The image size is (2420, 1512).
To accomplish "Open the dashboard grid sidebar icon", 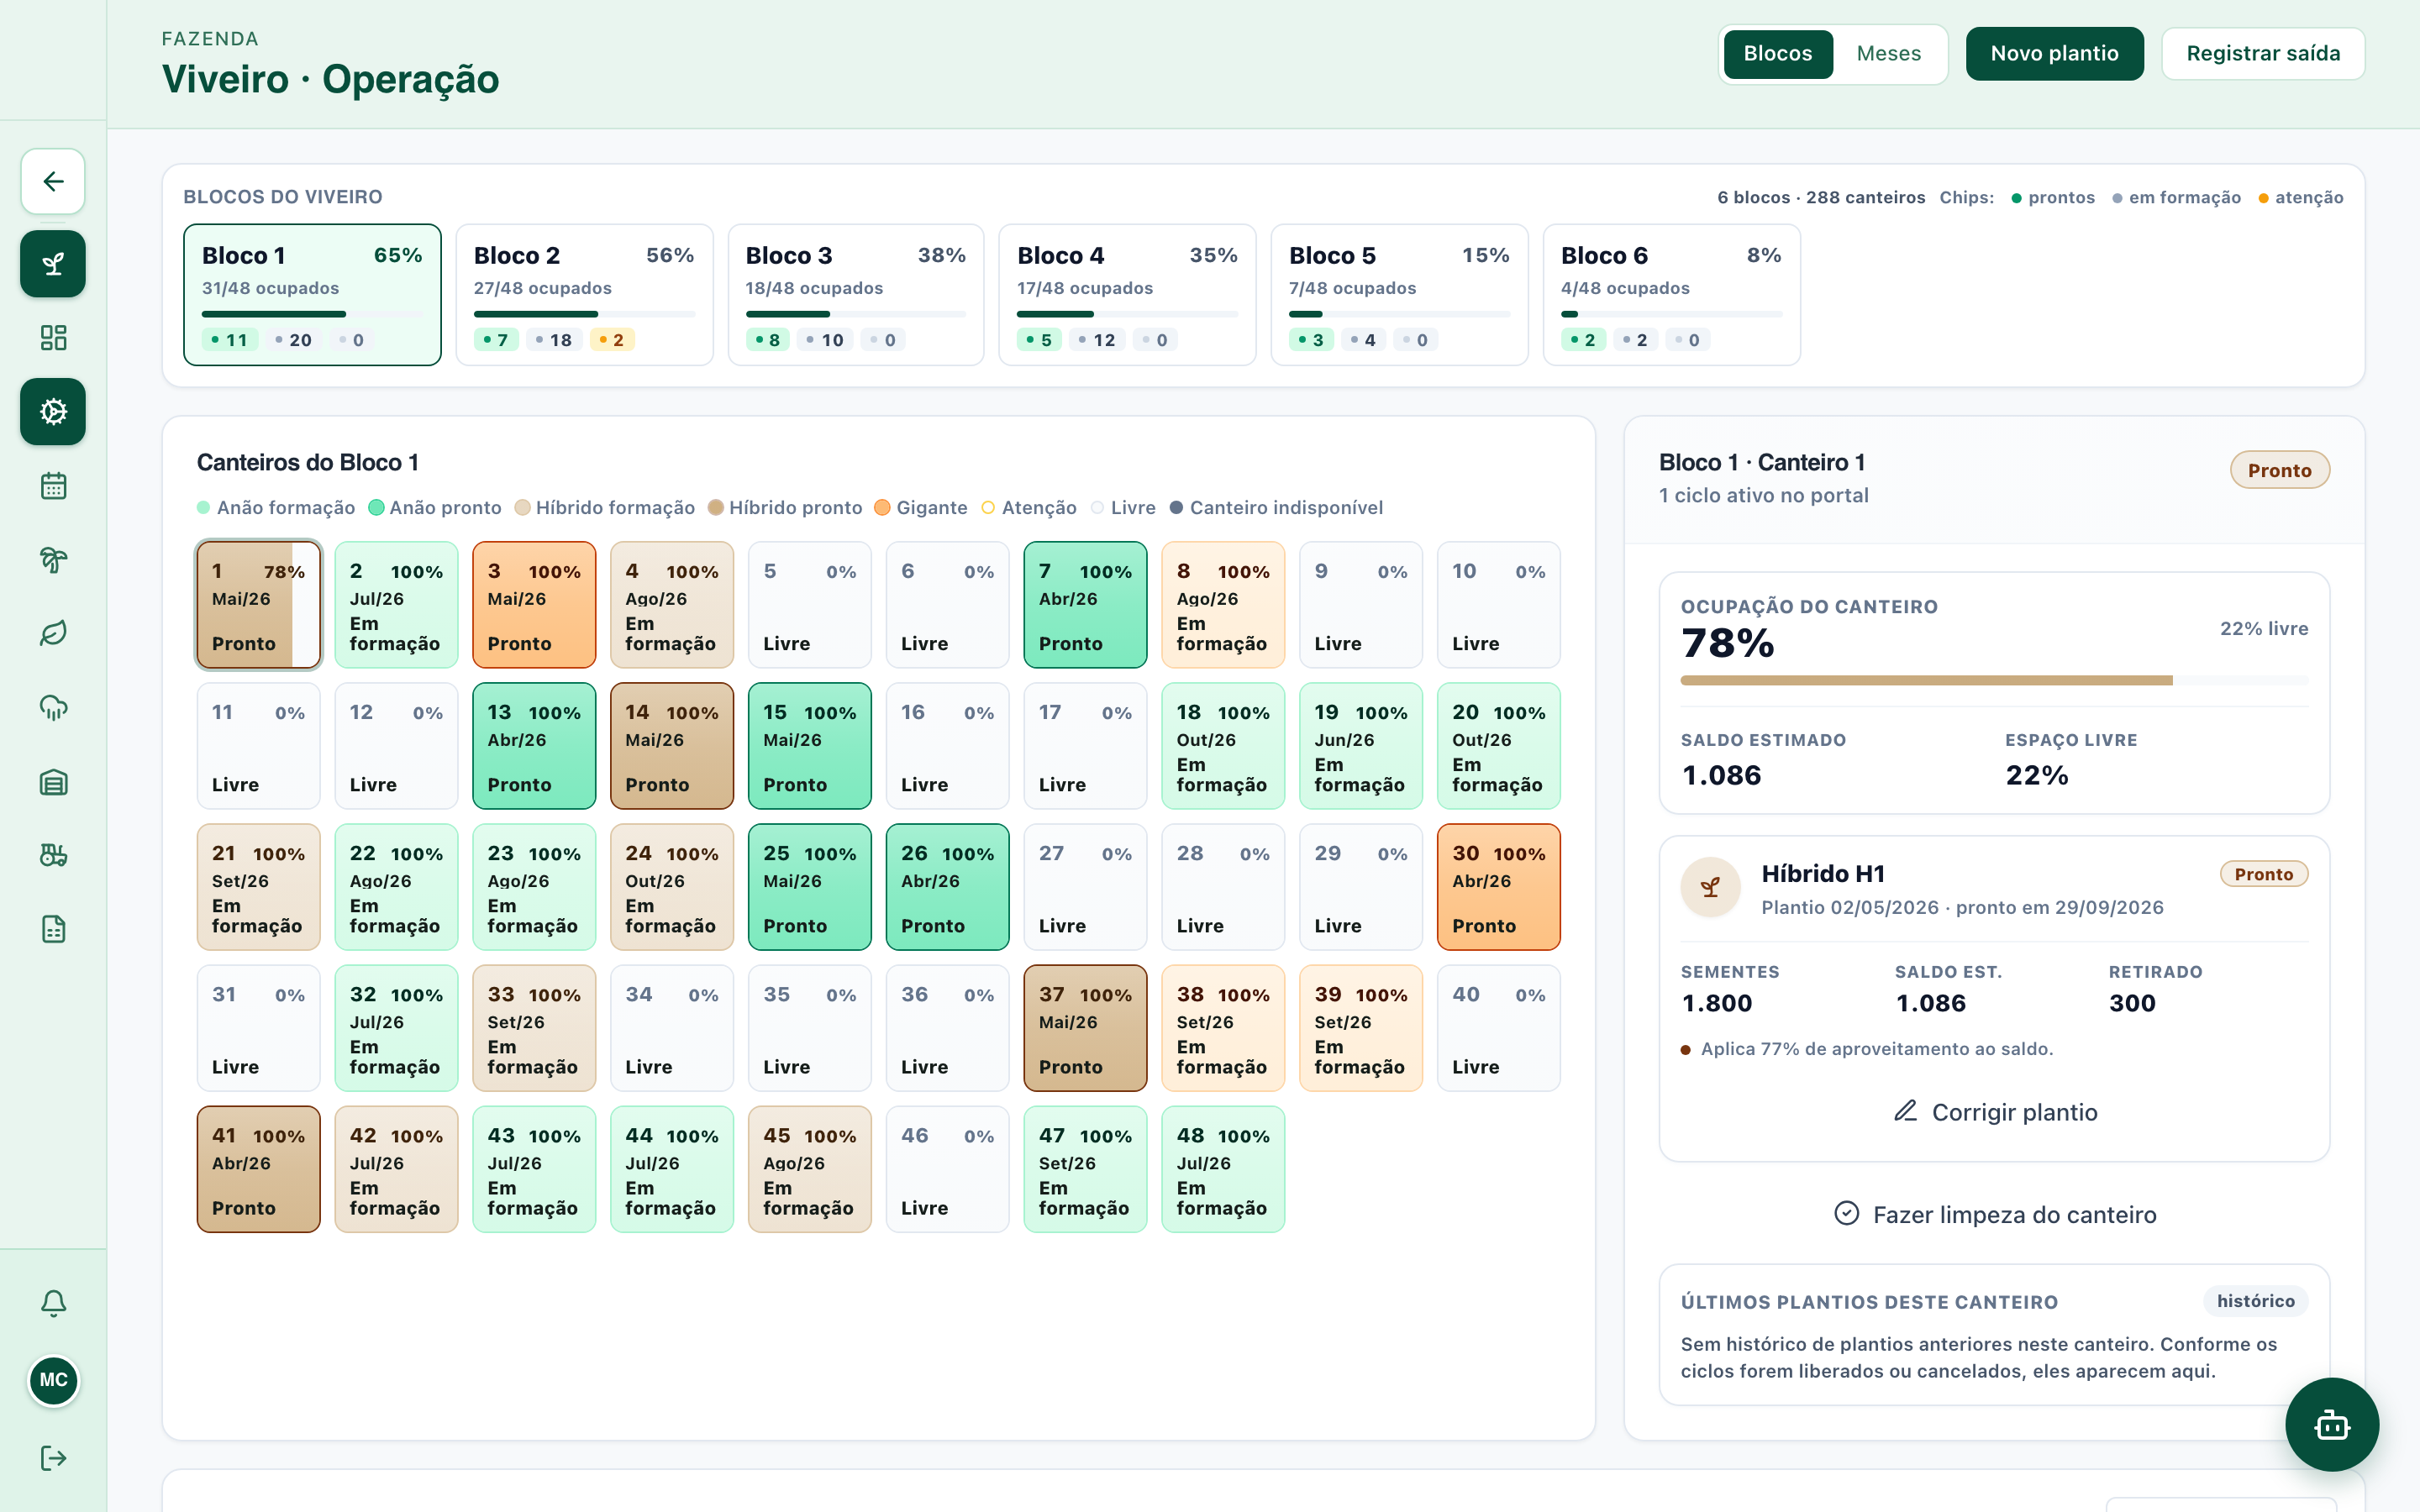I will tap(53, 338).
